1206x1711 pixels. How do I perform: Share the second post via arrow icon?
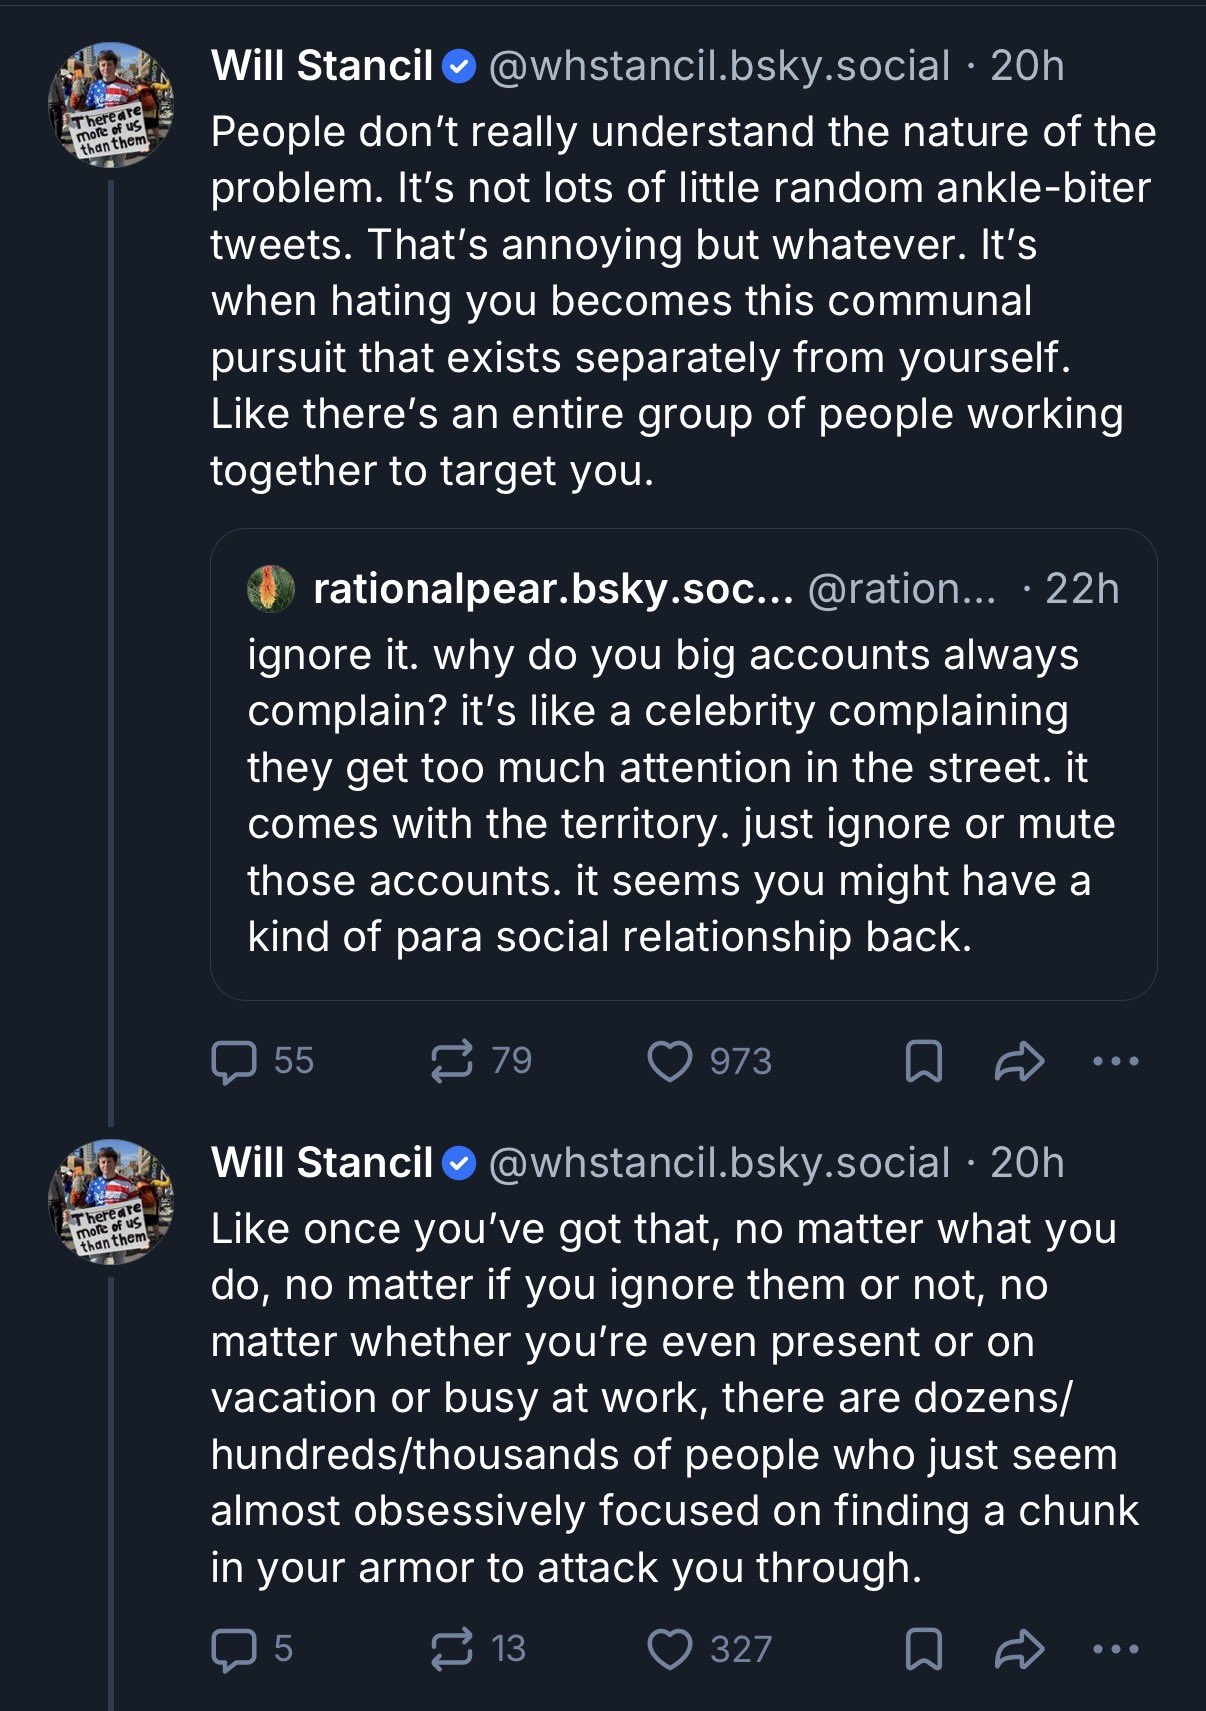pyautogui.click(x=1019, y=1649)
